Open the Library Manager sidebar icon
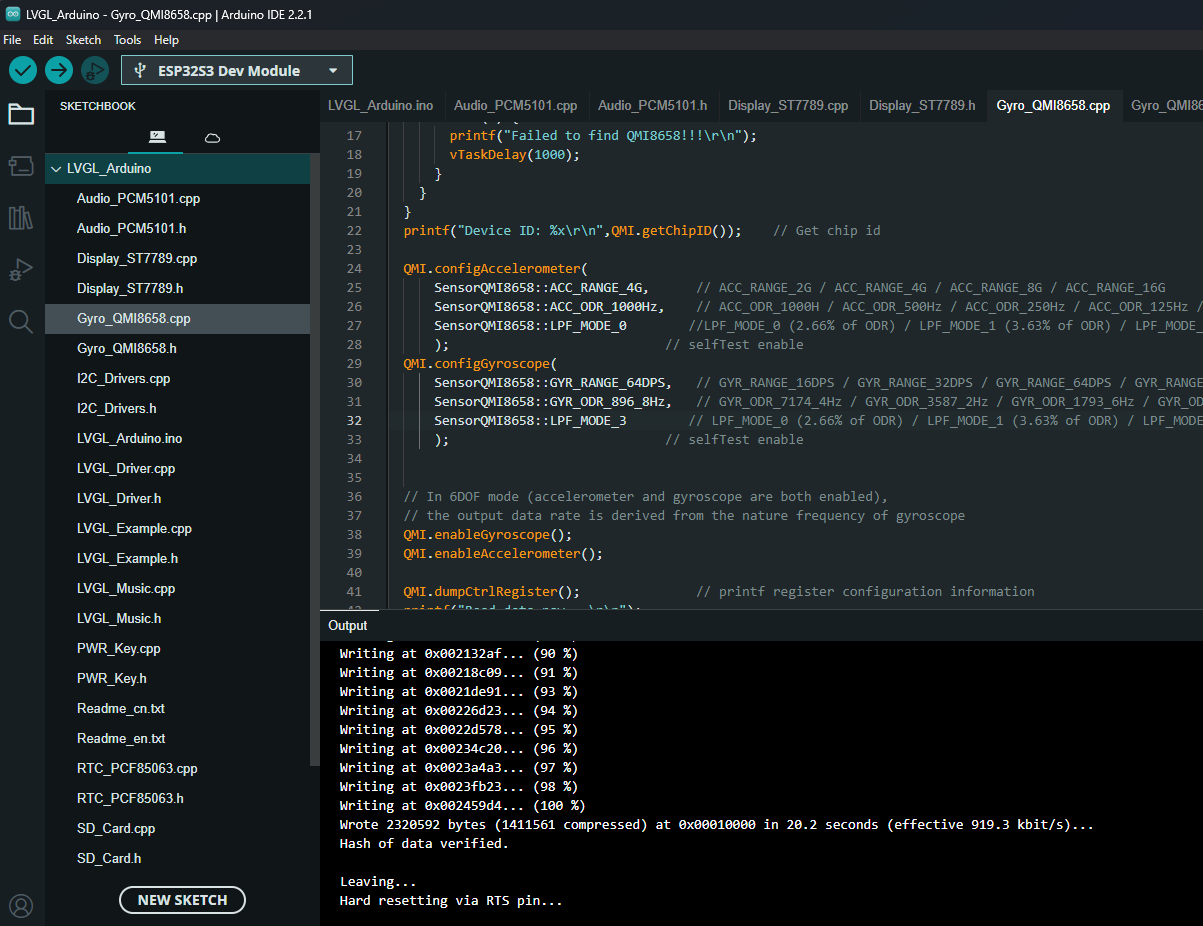 click(21, 218)
